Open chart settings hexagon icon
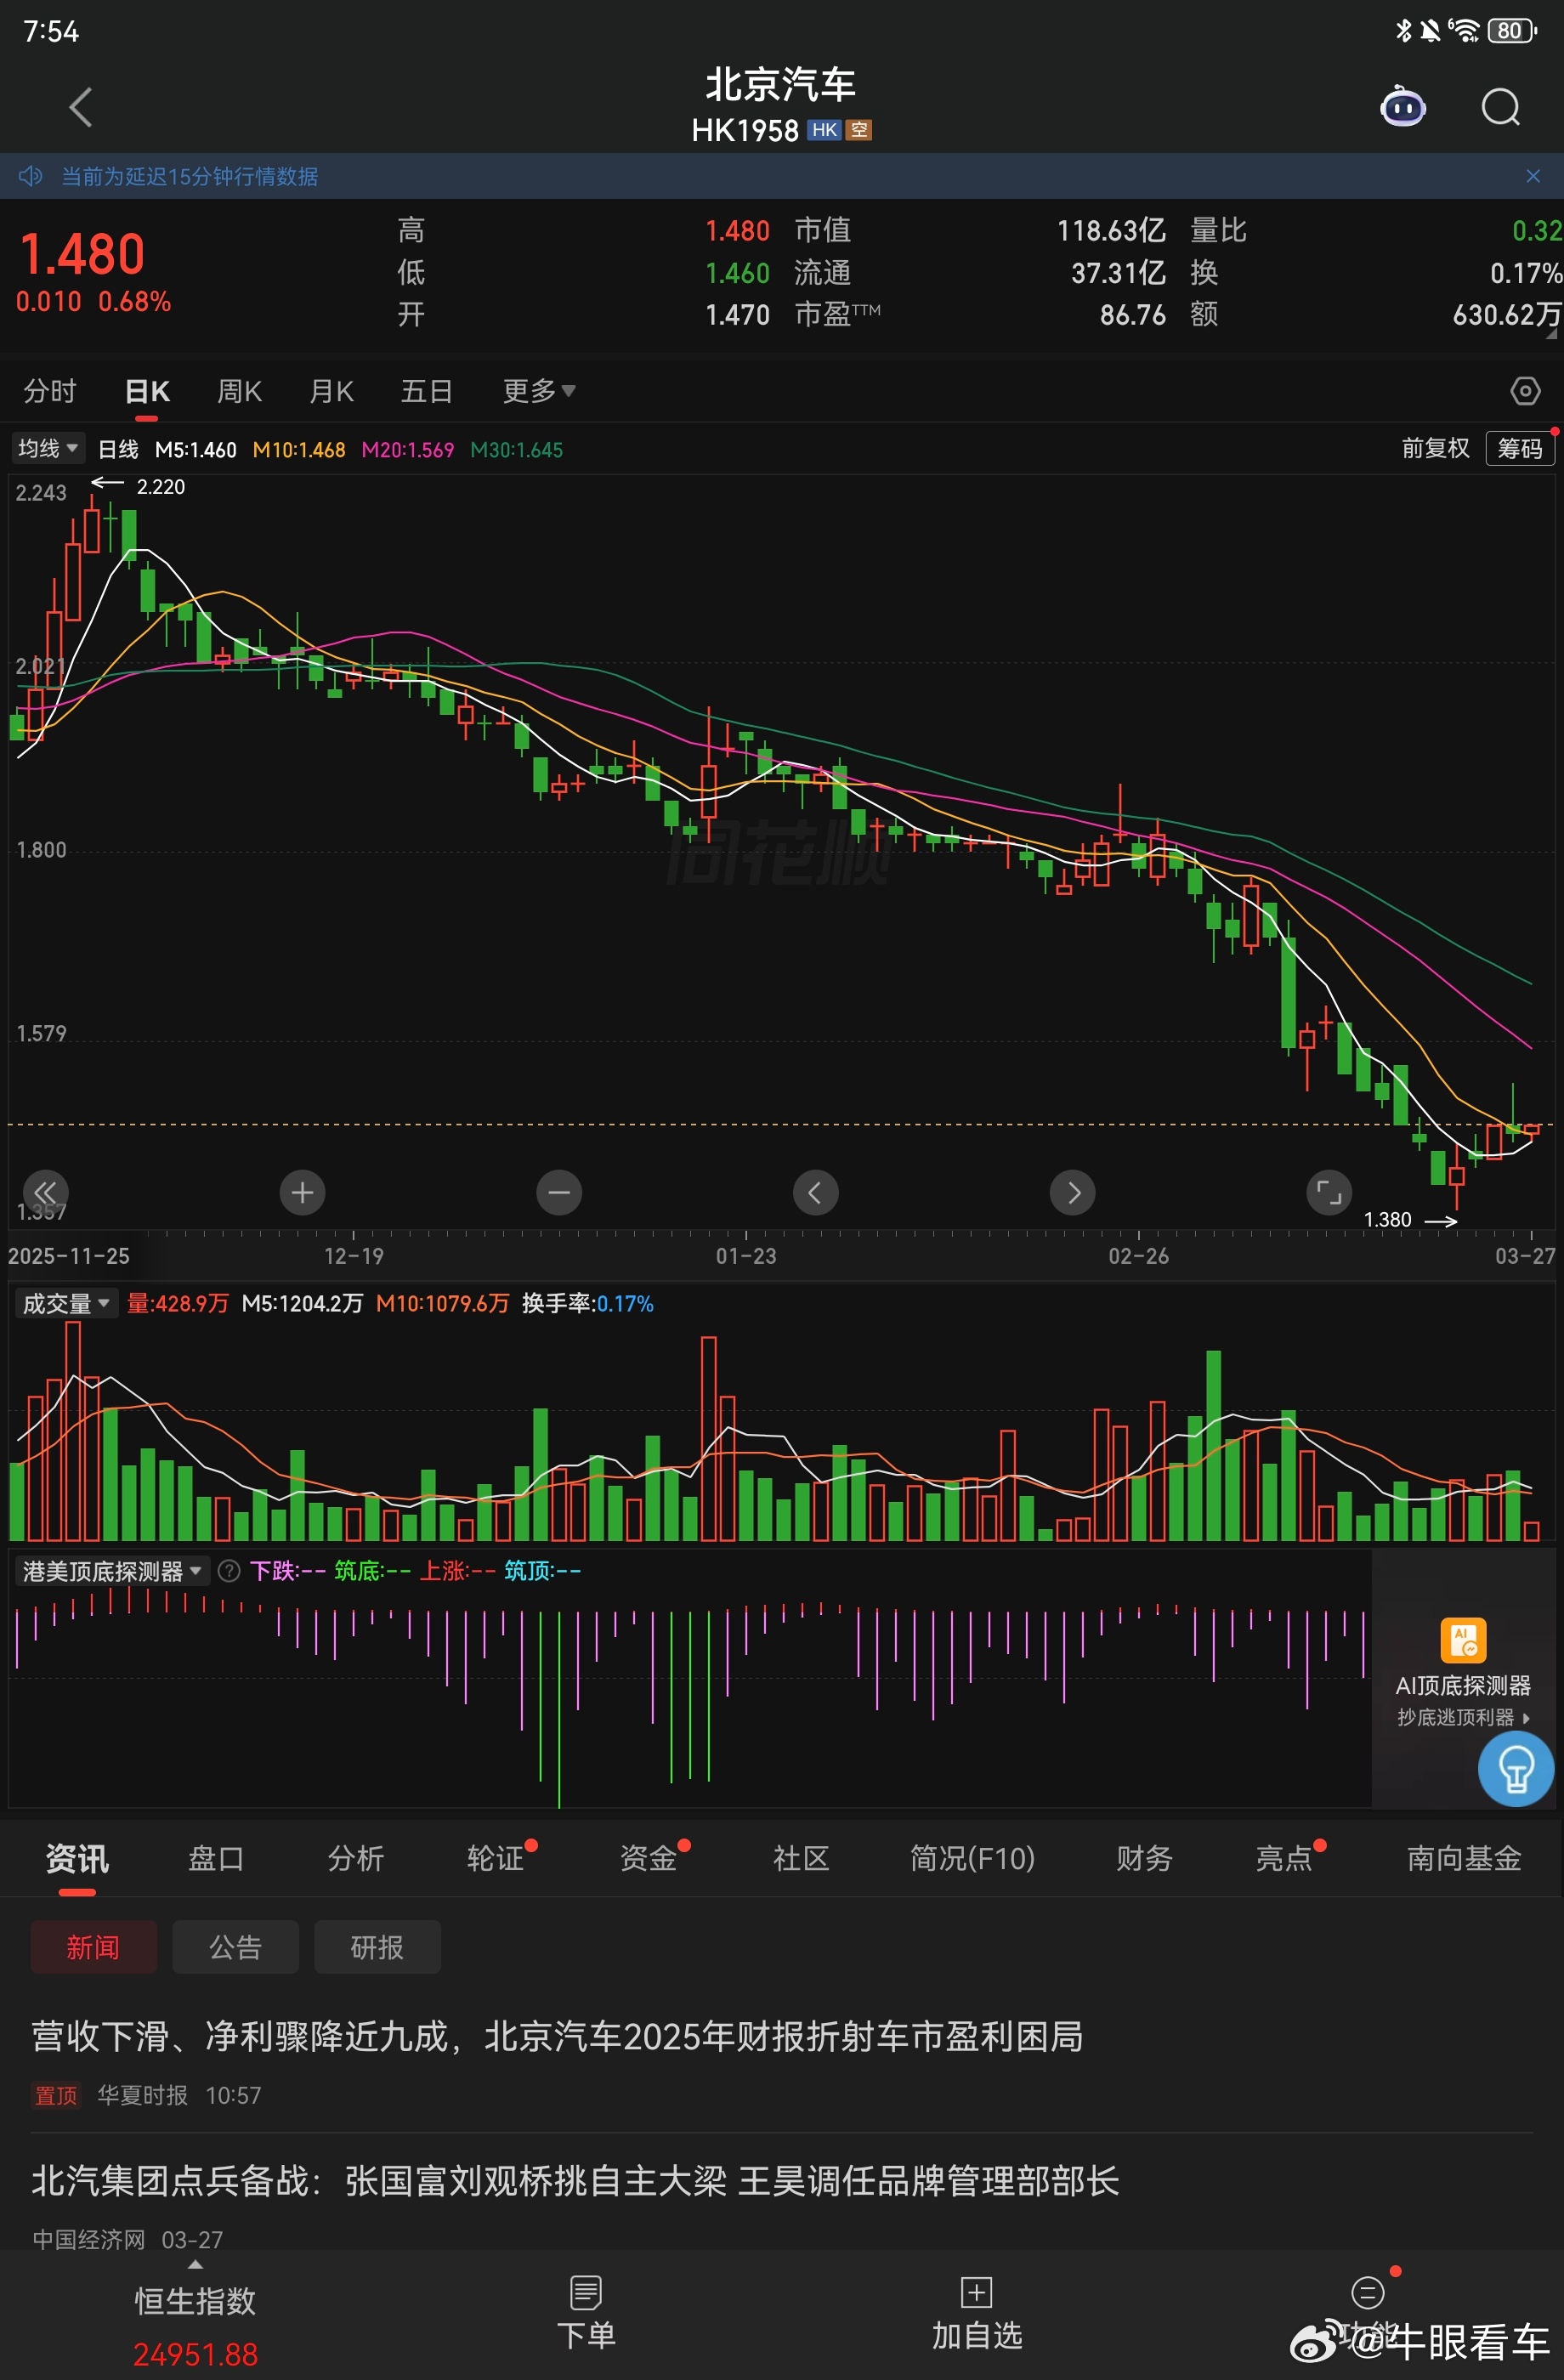Viewport: 1564px width, 2380px height. tap(1524, 390)
